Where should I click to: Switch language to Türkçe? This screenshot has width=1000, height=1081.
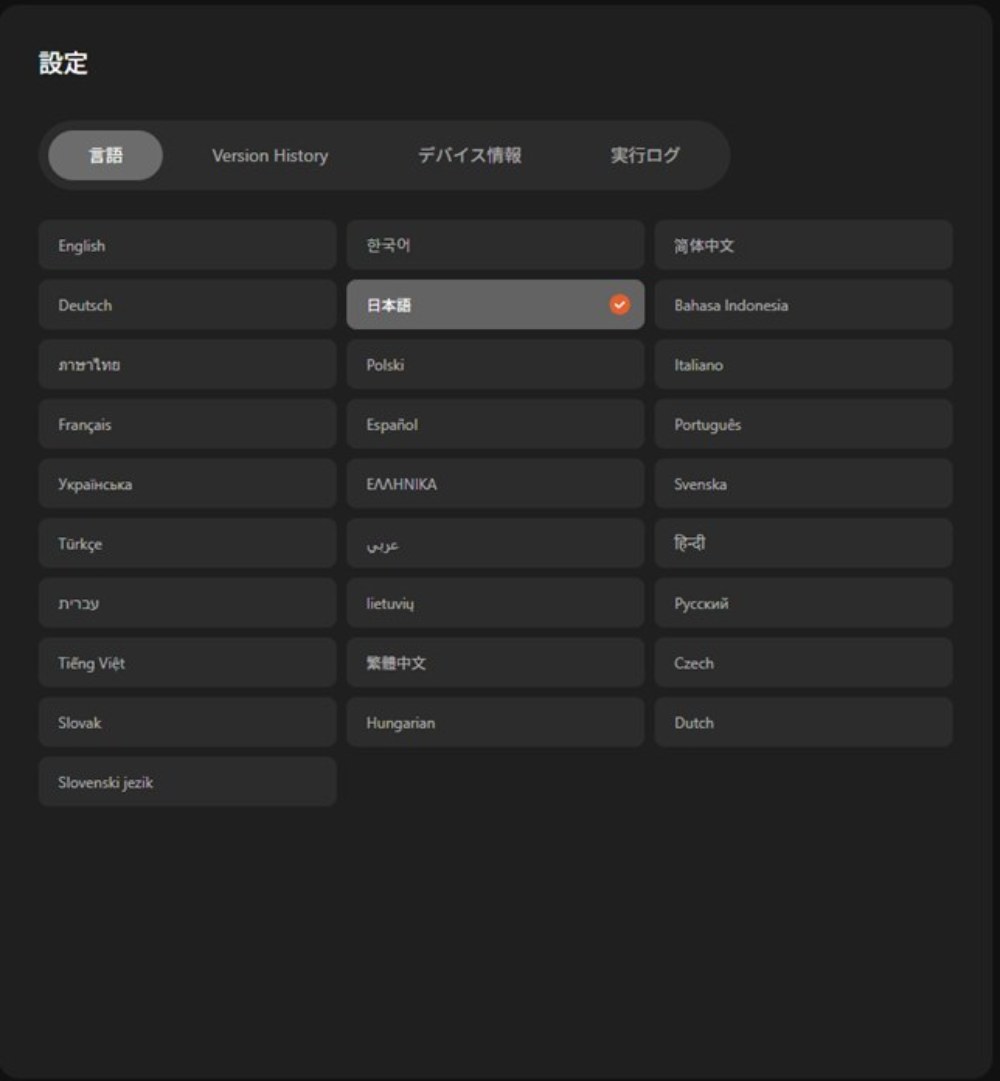[187, 544]
